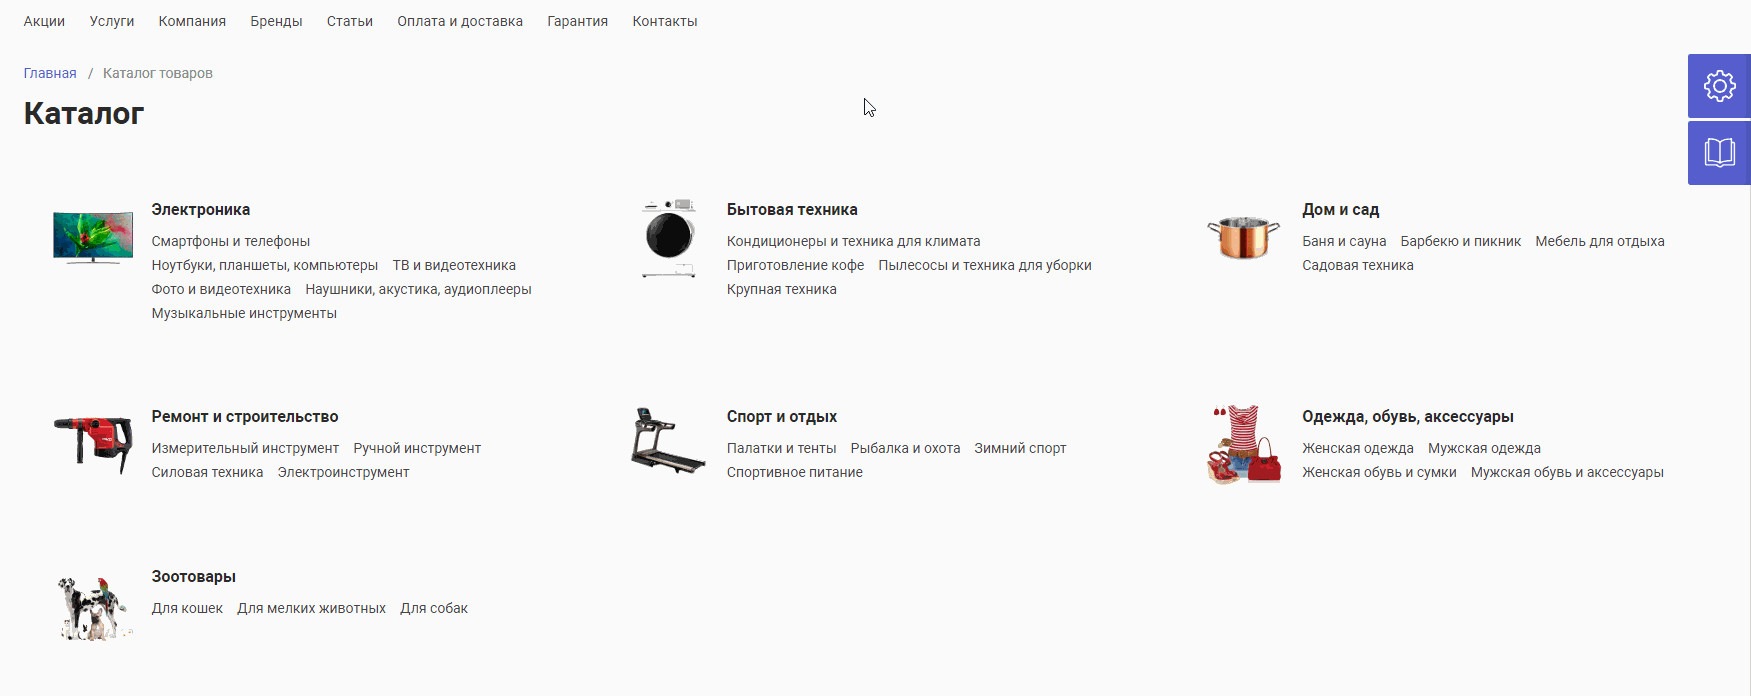The width and height of the screenshot is (1751, 696).
Task: Open the Электроинструмент subcategory link
Action: pos(343,472)
